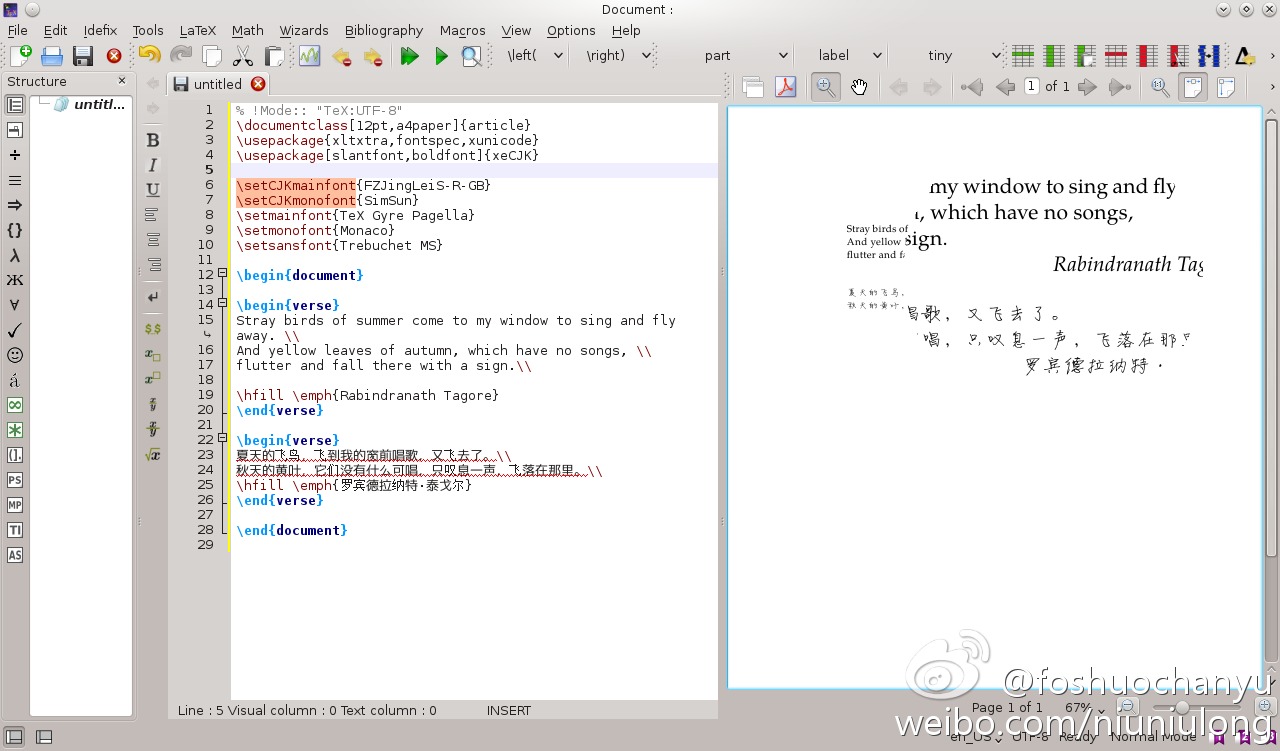Run Quick Build double green arrow

[409, 56]
